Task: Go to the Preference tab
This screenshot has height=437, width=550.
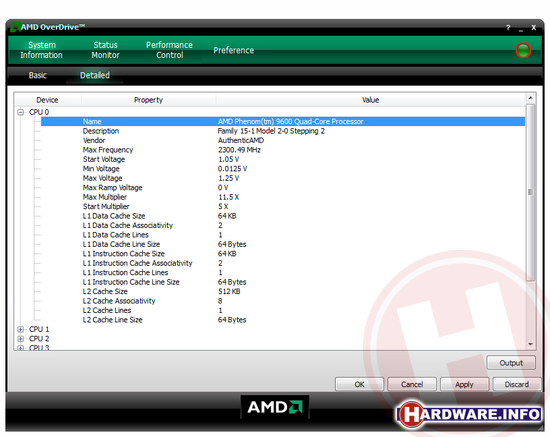Action: click(234, 51)
